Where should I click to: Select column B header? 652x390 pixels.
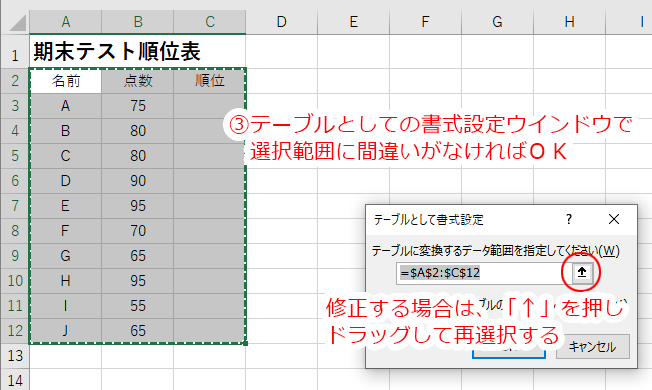point(138,22)
